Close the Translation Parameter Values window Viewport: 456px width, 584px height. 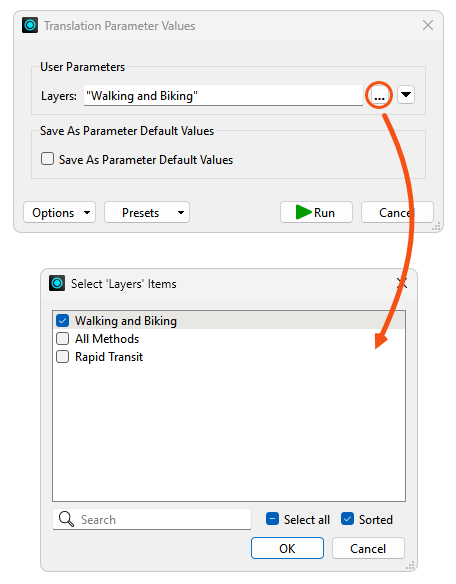[x=428, y=25]
